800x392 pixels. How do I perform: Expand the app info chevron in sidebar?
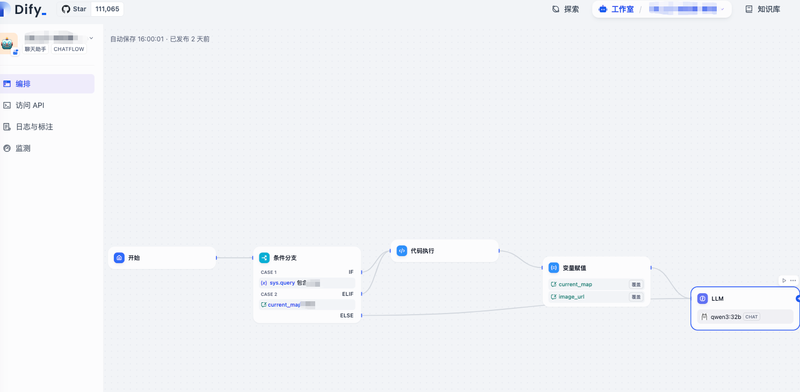coord(91,38)
